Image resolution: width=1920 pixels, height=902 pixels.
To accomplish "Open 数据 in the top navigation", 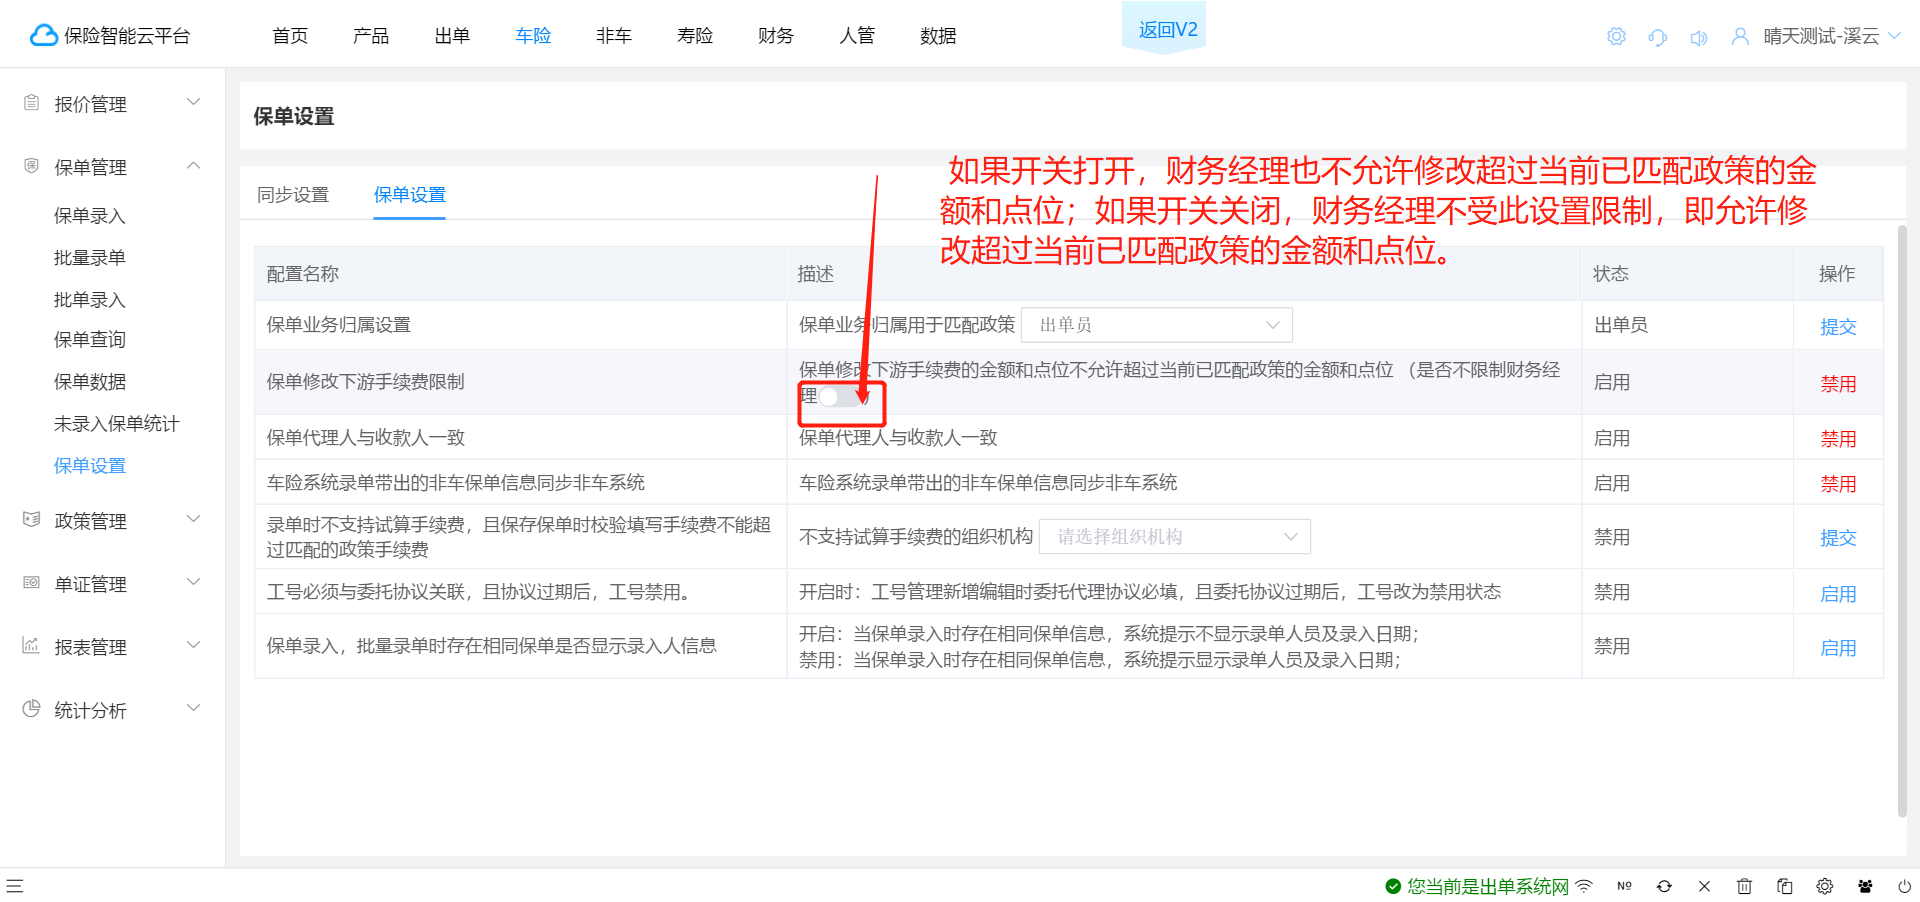I will (938, 36).
